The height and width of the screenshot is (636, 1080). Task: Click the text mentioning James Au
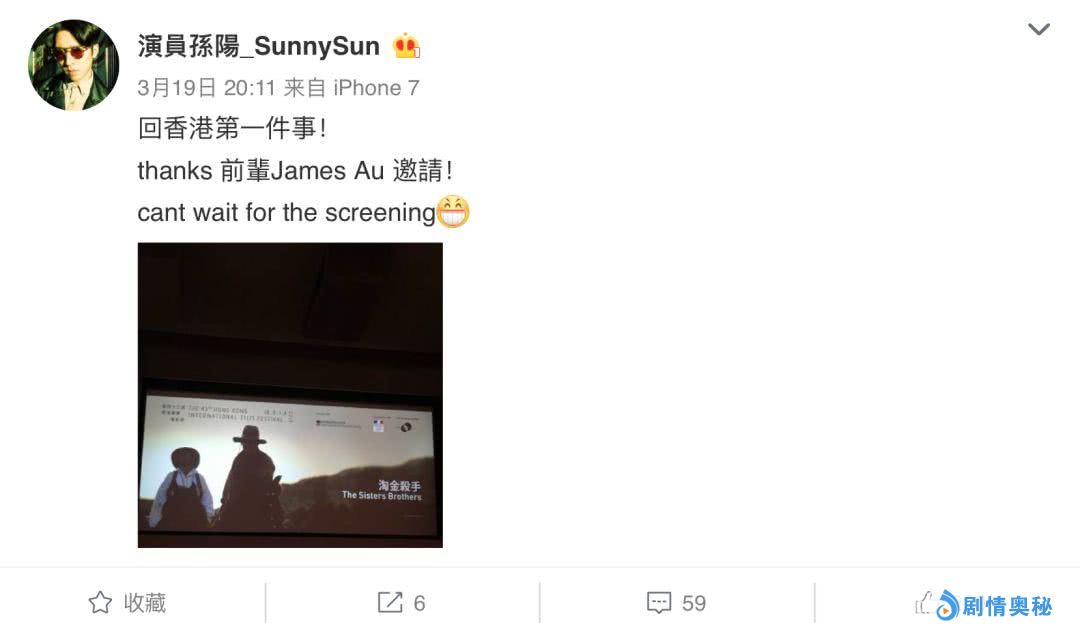(295, 170)
